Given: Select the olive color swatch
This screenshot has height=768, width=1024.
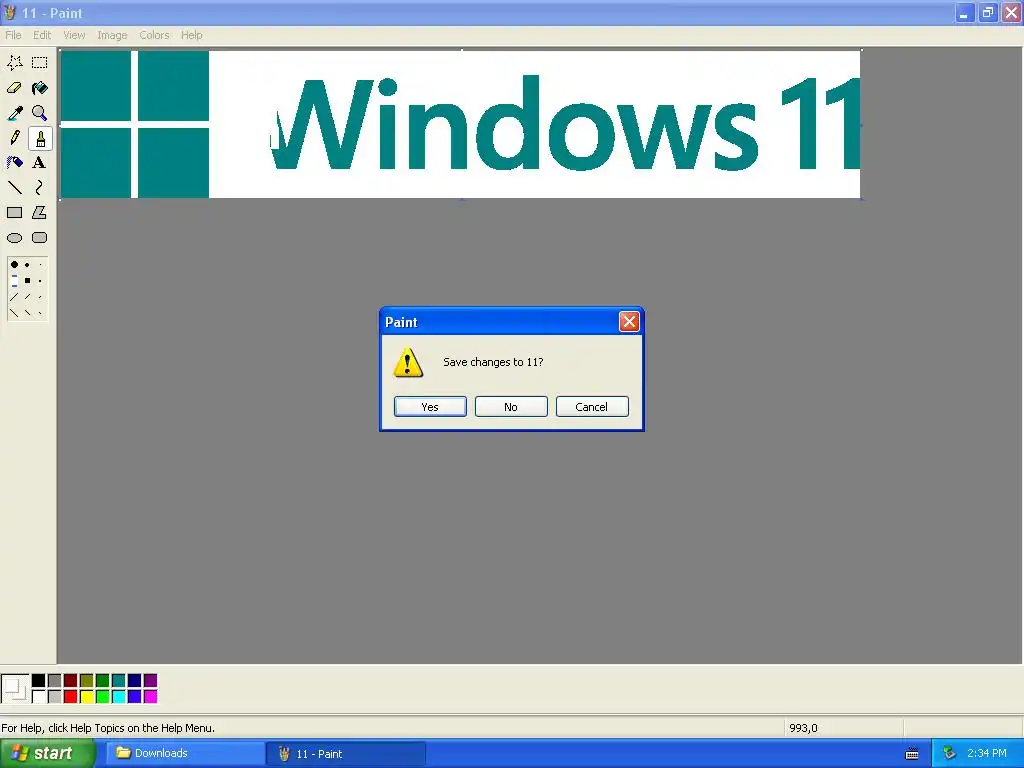Looking at the screenshot, I should click(x=86, y=681).
